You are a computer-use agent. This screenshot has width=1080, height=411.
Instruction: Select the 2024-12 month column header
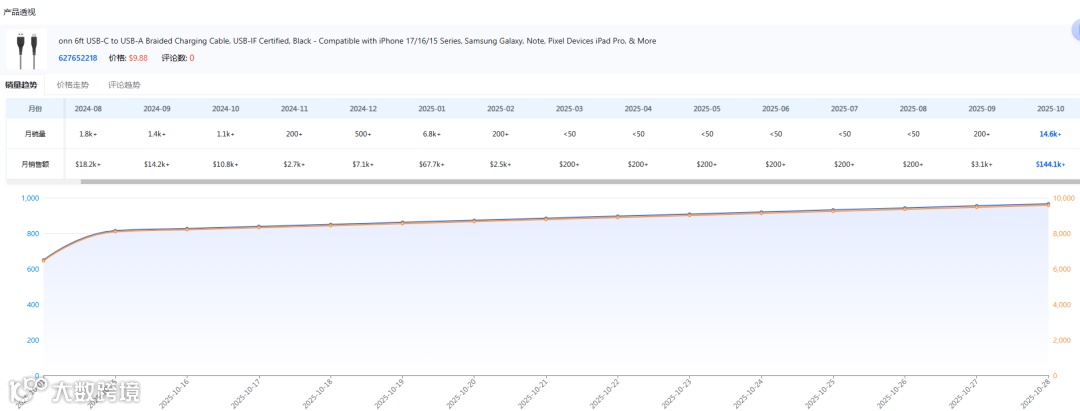pyautogui.click(x=363, y=109)
